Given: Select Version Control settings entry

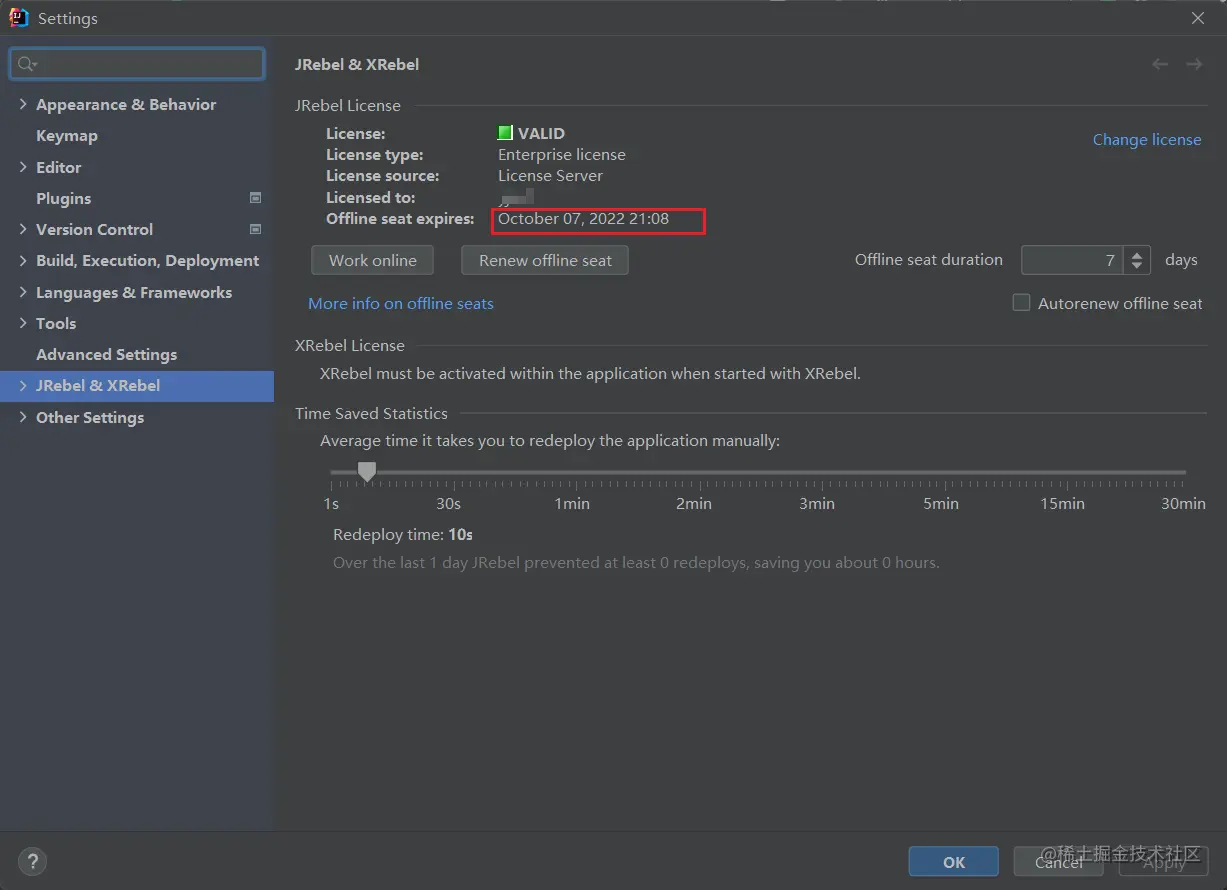Looking at the screenshot, I should (x=94, y=229).
